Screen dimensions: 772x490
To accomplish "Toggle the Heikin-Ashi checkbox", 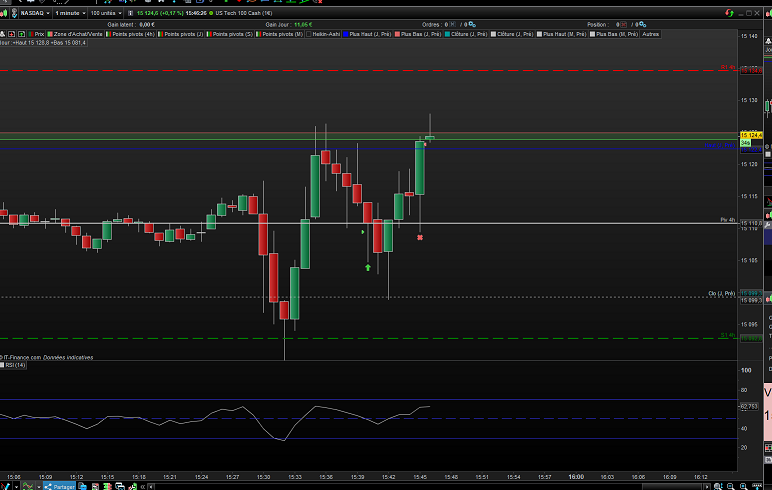I will (309, 34).
